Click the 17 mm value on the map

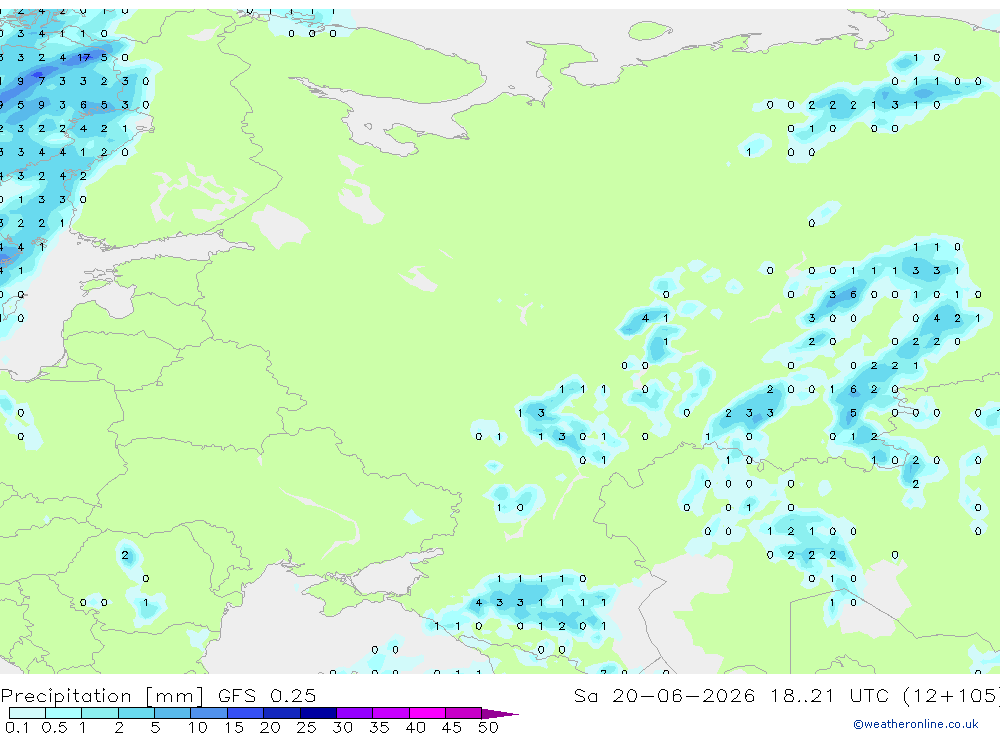click(84, 57)
